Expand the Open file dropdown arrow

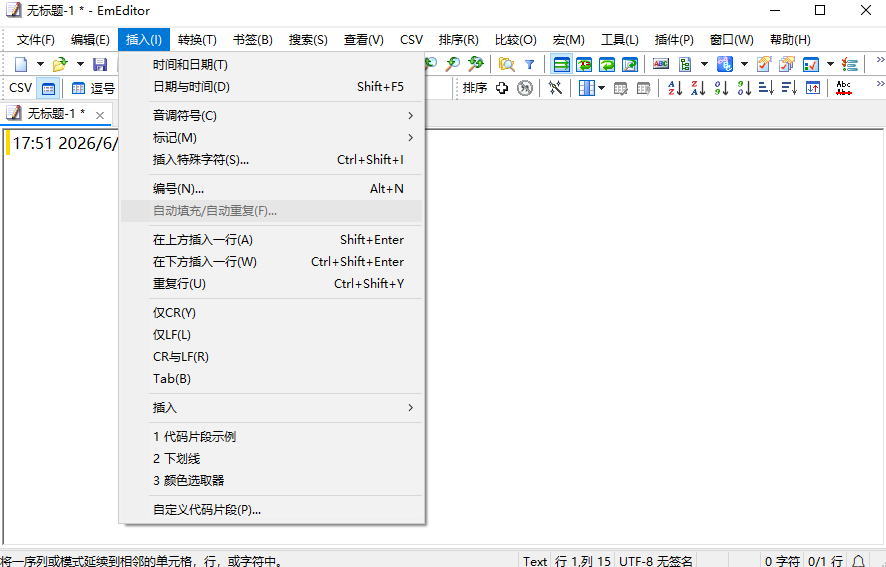[80, 64]
